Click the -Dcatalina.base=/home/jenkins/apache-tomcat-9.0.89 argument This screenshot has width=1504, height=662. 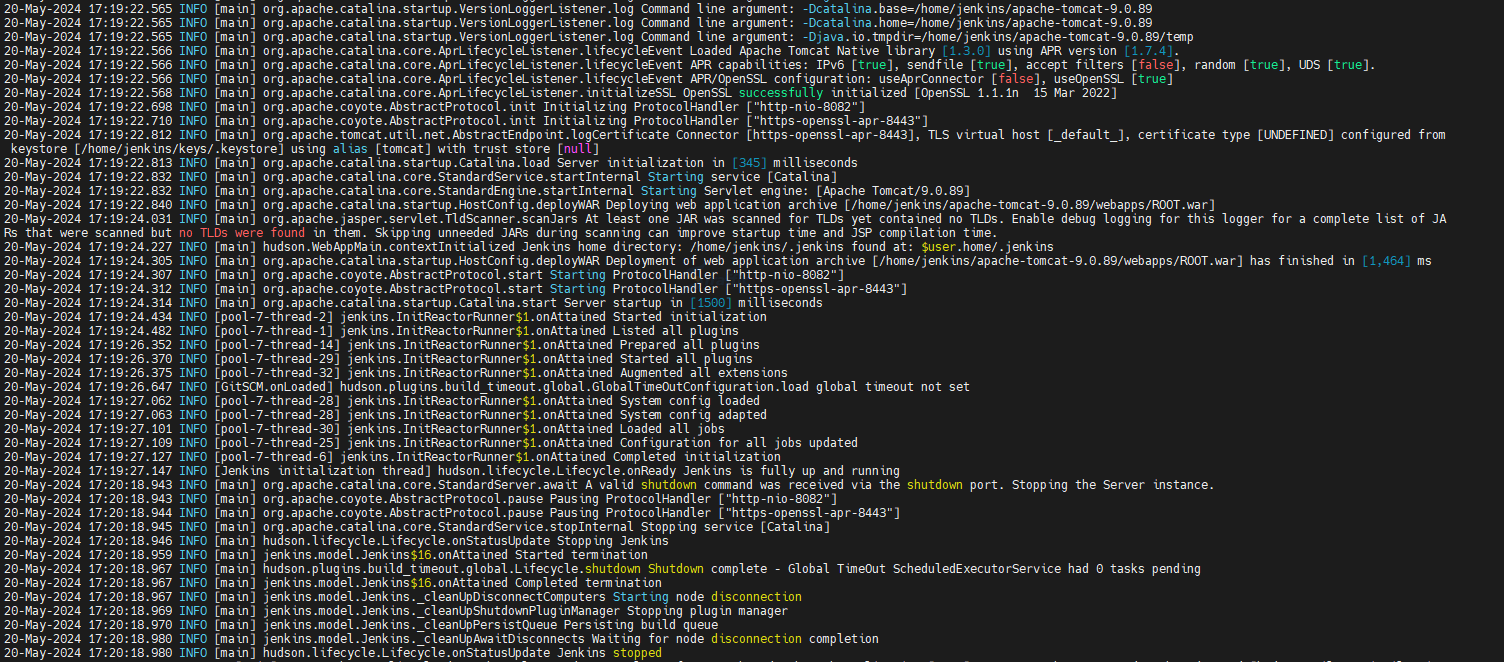[977, 8]
